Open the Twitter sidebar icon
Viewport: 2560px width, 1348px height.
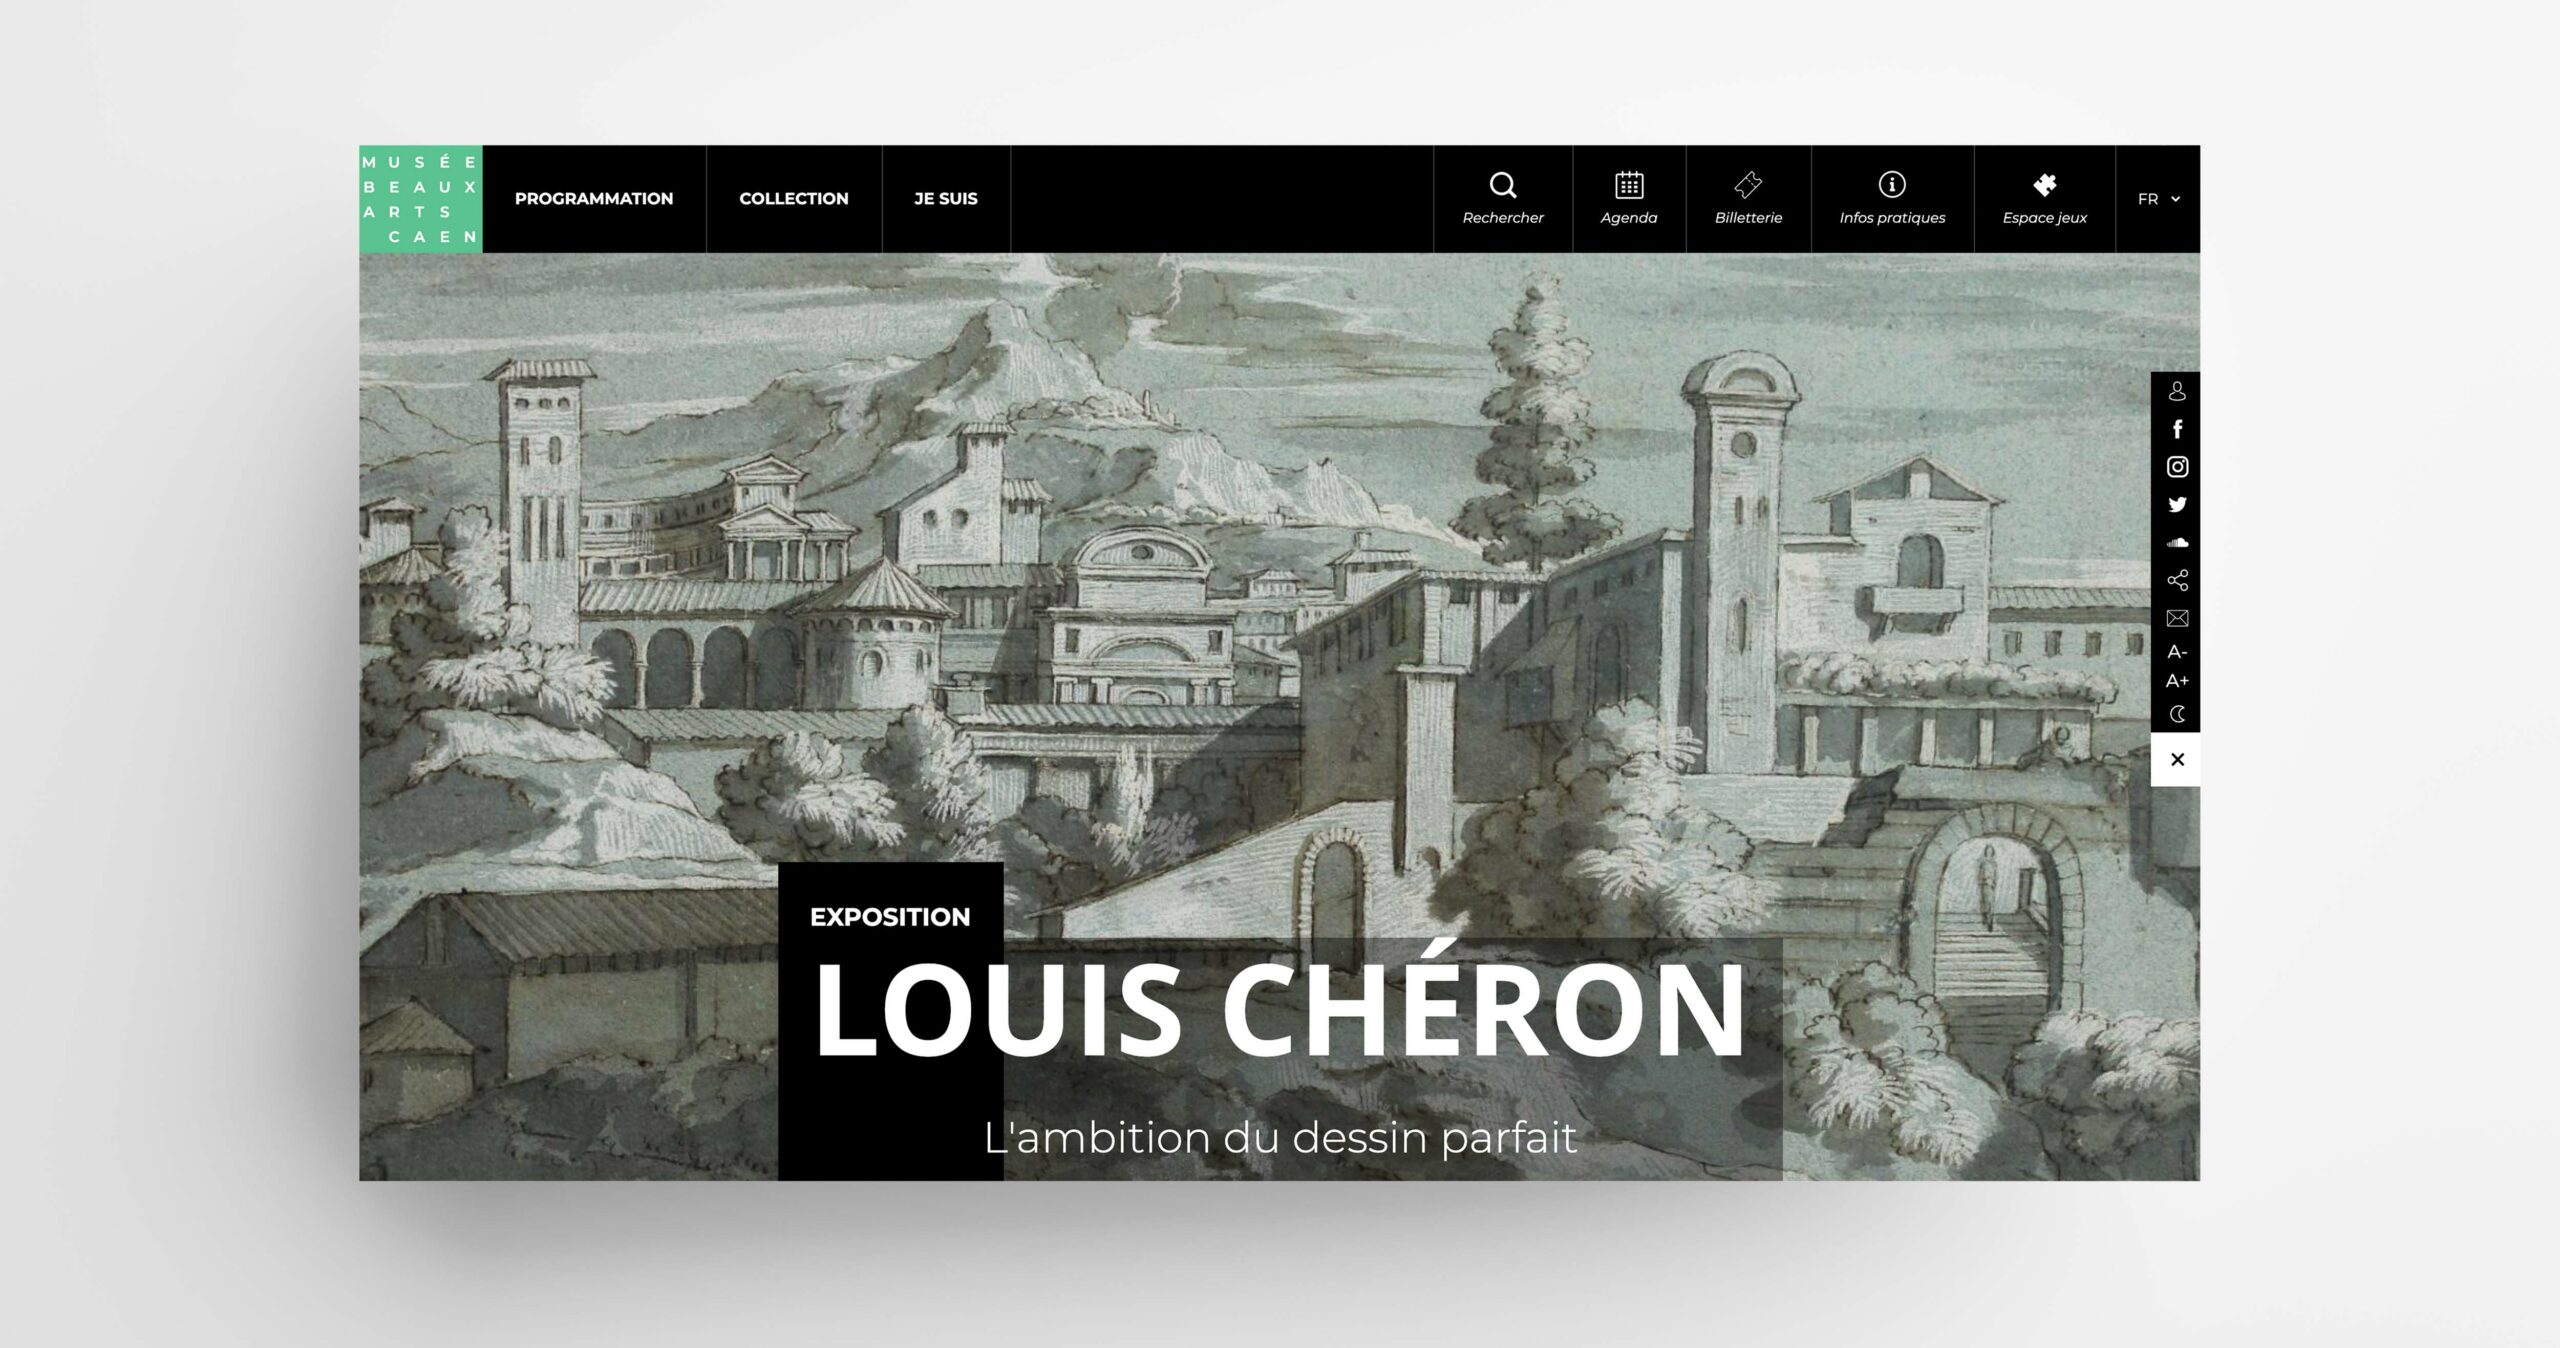pyautogui.click(x=2177, y=505)
